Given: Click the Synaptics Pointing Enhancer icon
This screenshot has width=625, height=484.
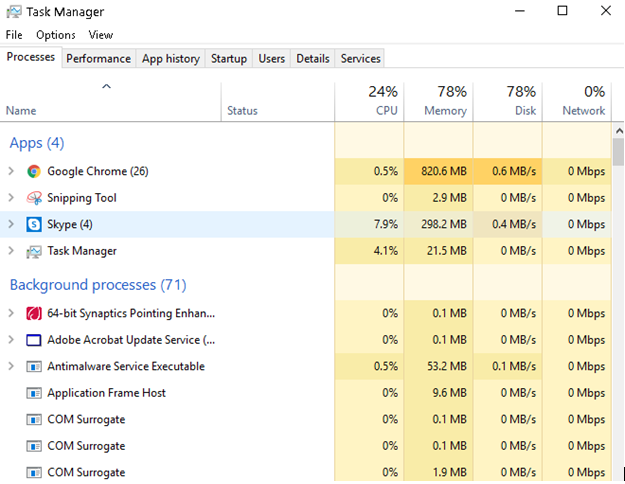Looking at the screenshot, I should 34,313.
